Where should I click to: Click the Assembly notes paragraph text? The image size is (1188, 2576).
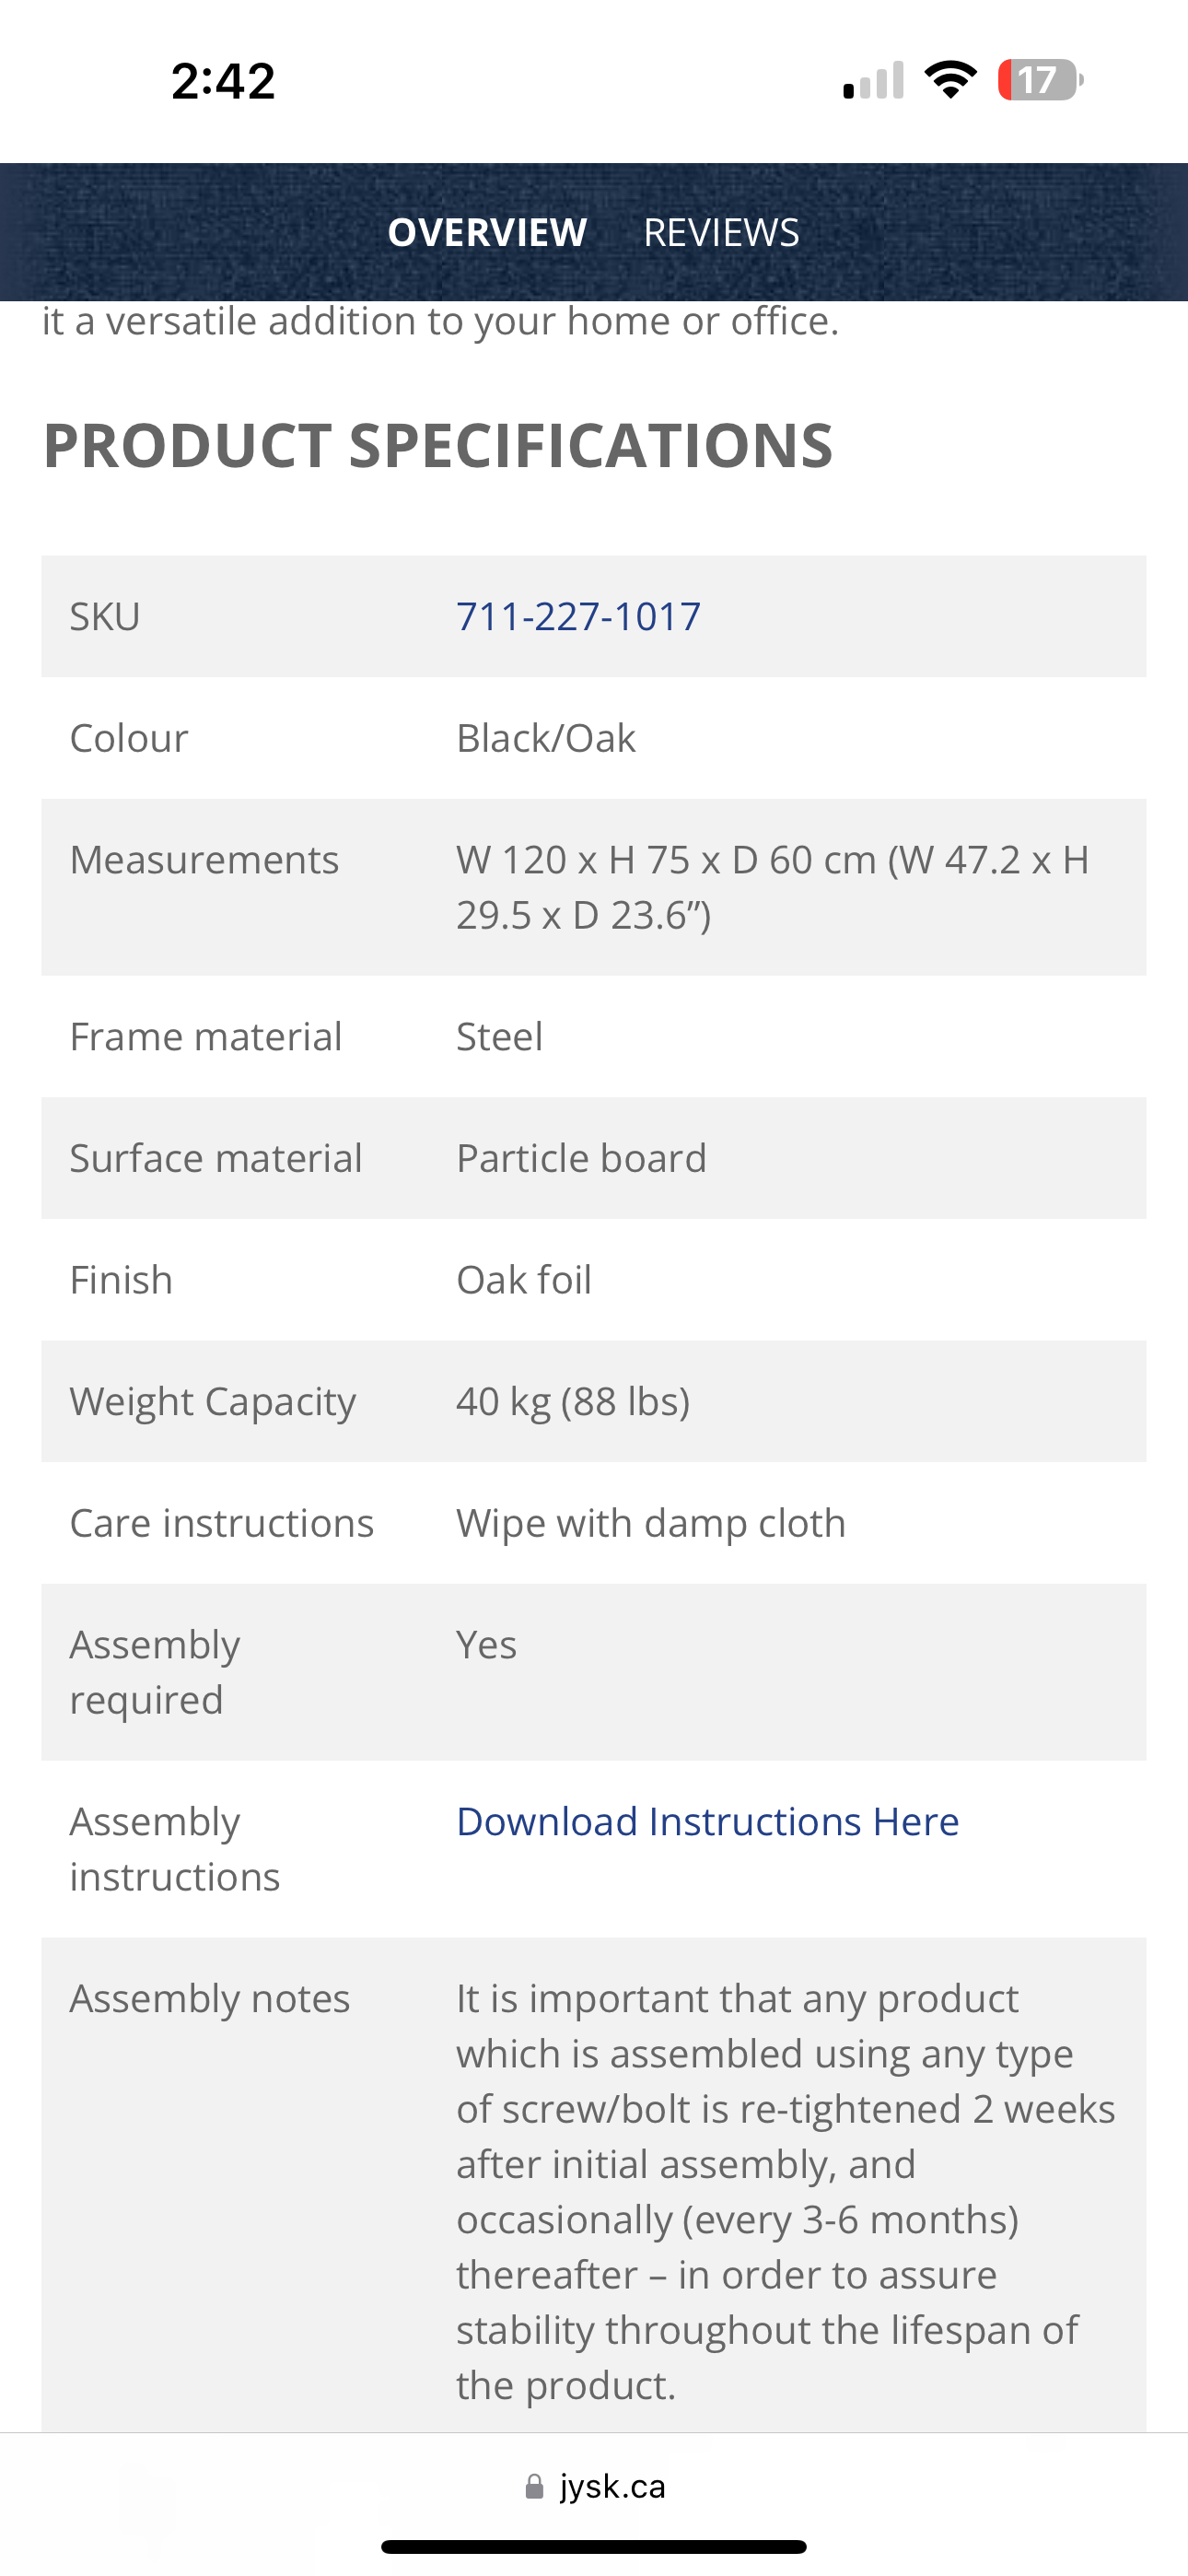click(x=786, y=2191)
